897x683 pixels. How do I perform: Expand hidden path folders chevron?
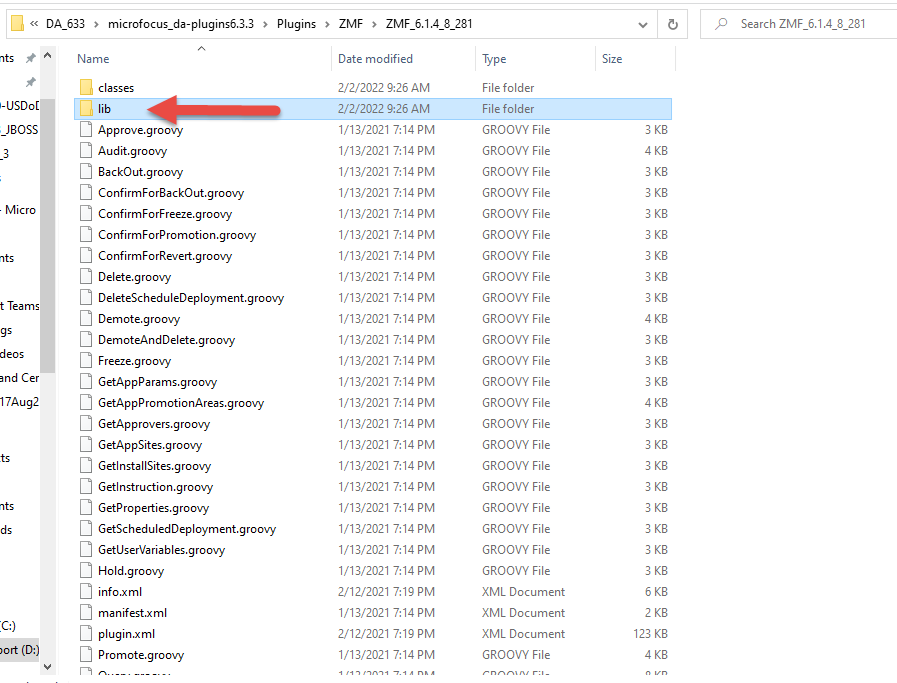tap(34, 24)
